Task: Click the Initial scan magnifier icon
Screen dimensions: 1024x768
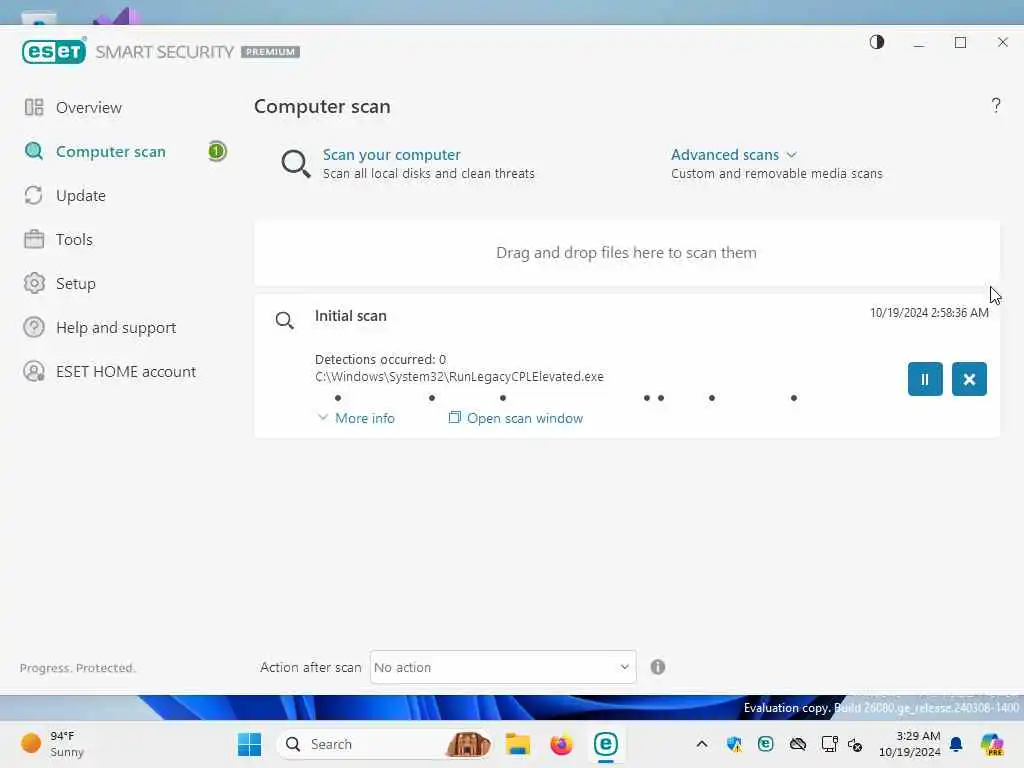Action: 284,320
